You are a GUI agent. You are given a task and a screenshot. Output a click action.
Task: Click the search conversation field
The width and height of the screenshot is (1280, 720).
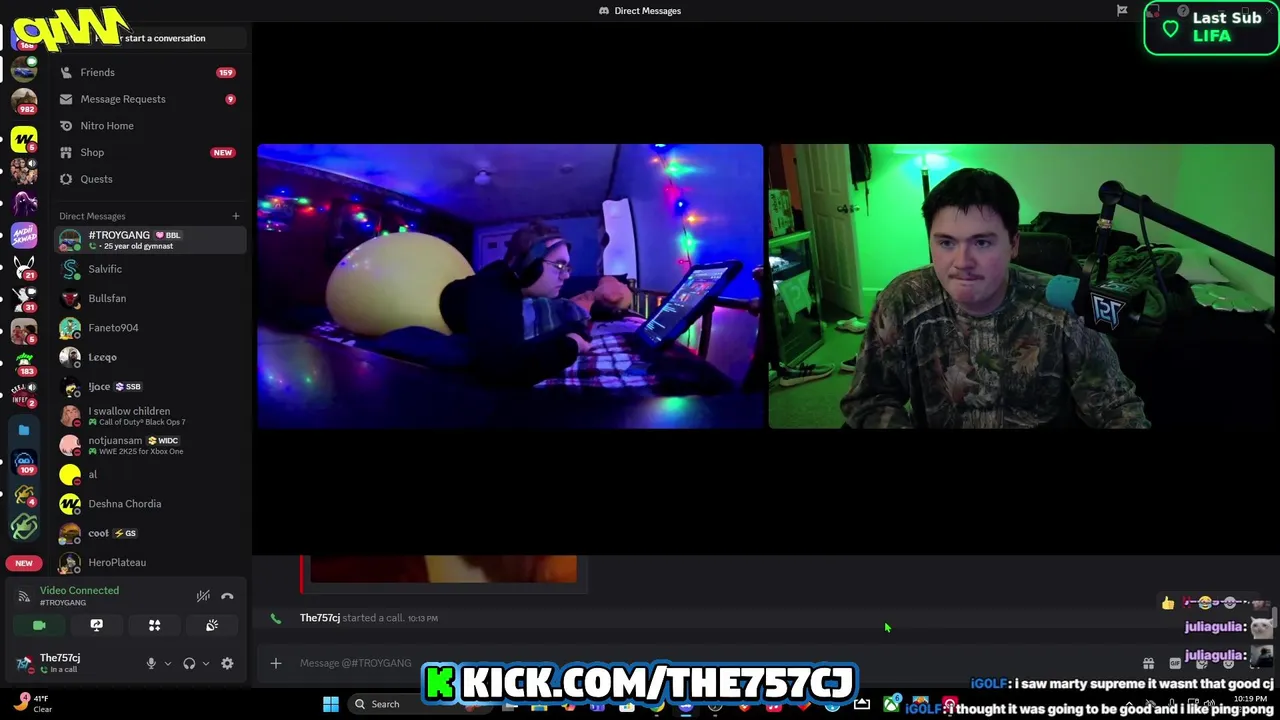click(x=150, y=38)
